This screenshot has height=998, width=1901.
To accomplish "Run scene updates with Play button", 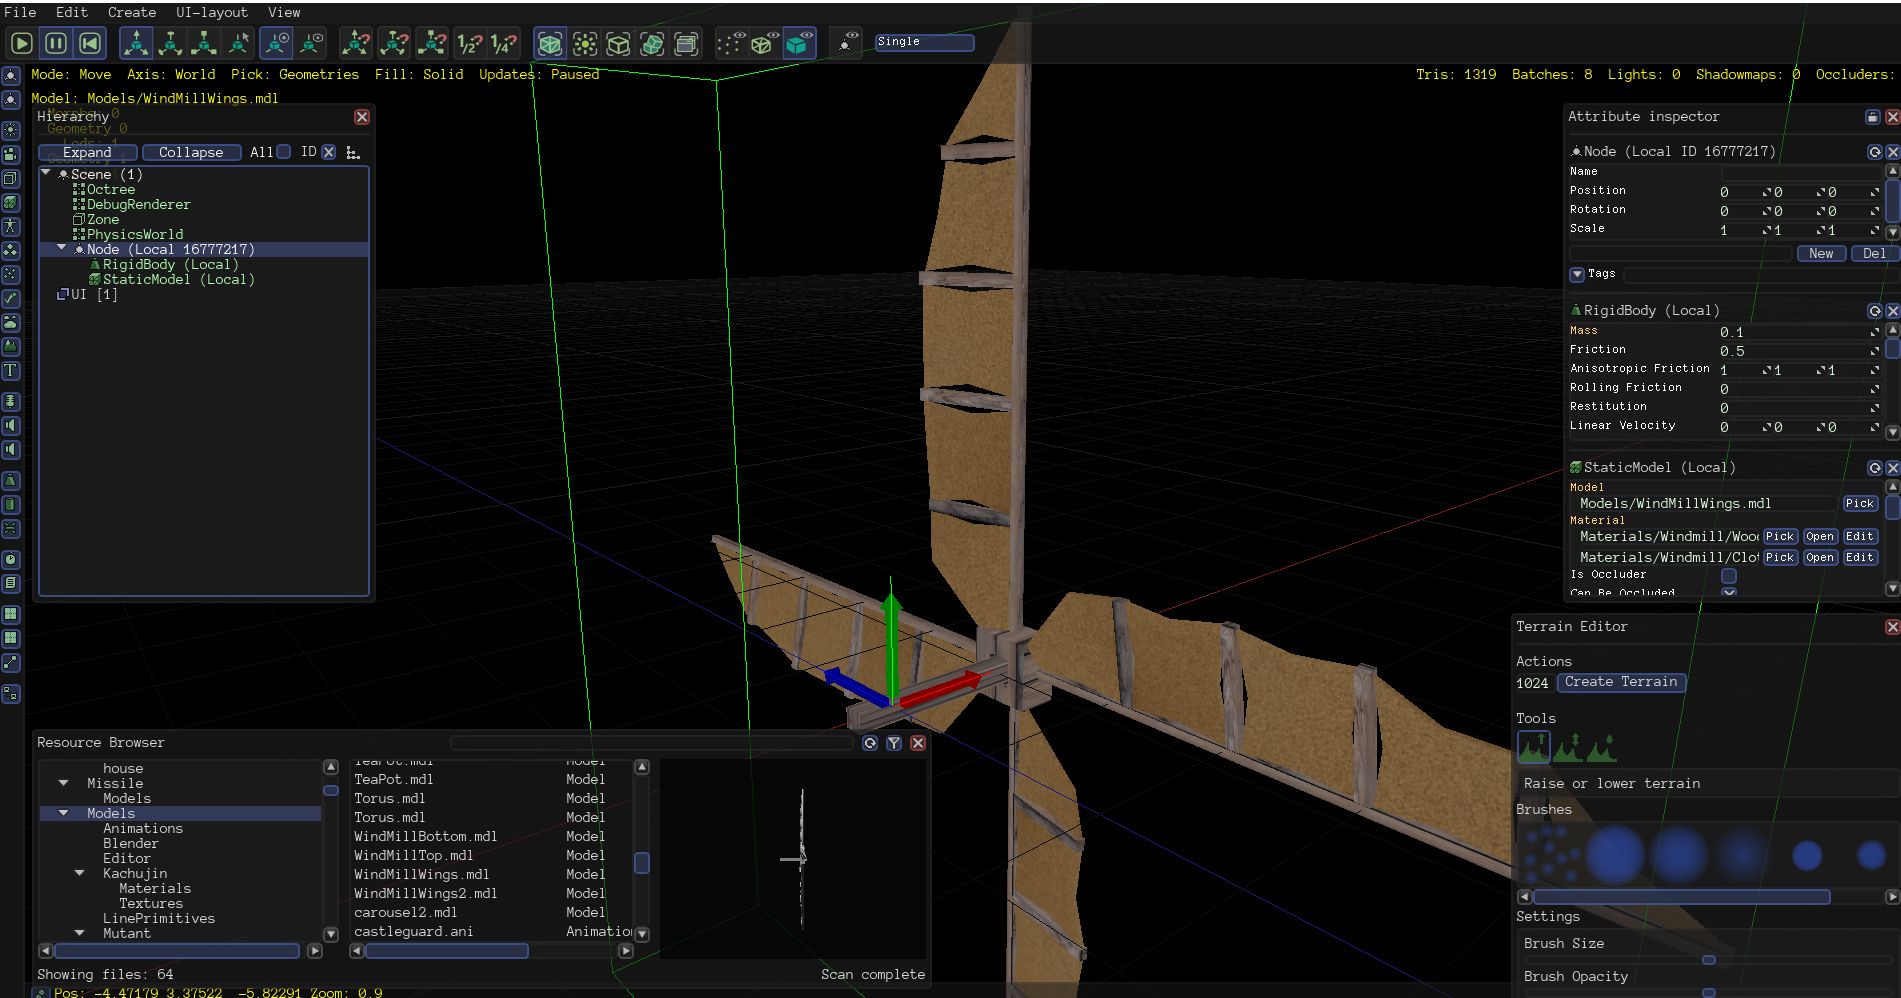I will [x=22, y=43].
